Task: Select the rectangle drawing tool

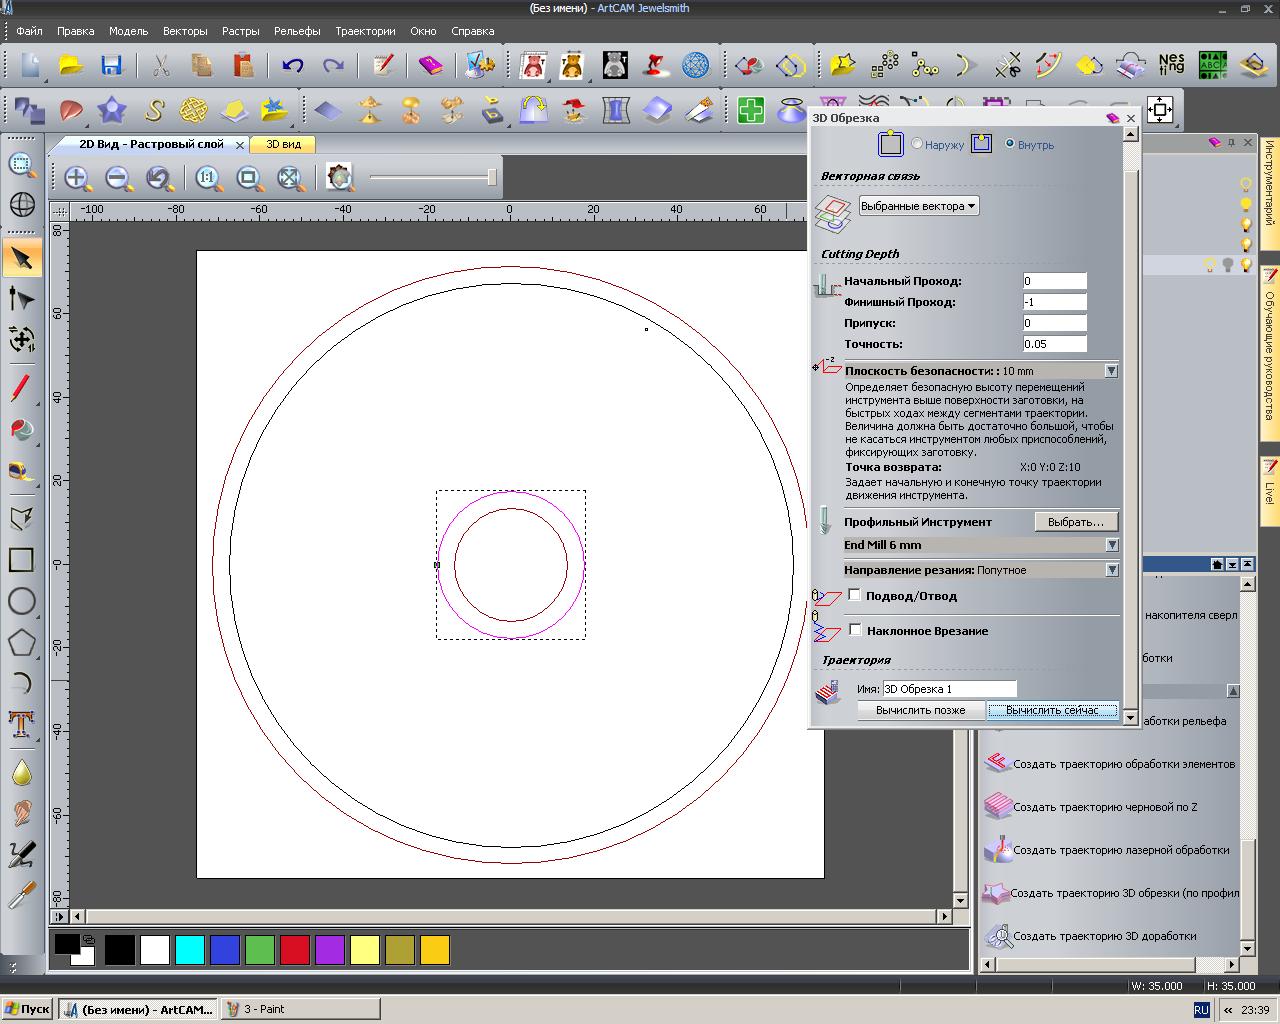Action: click(21, 560)
